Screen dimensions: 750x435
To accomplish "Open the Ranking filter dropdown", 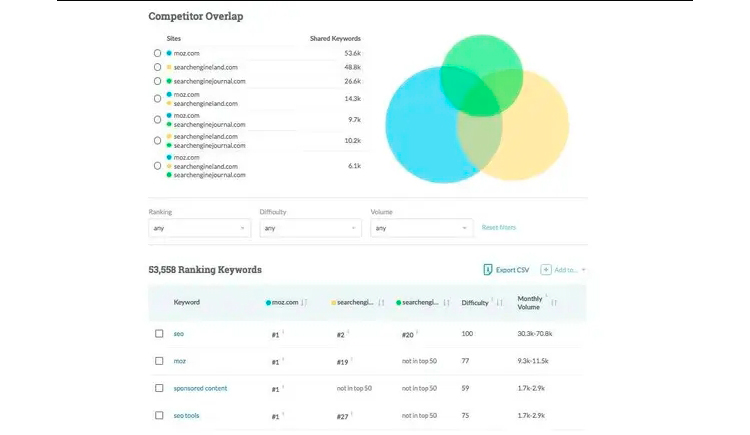I will coord(199,228).
